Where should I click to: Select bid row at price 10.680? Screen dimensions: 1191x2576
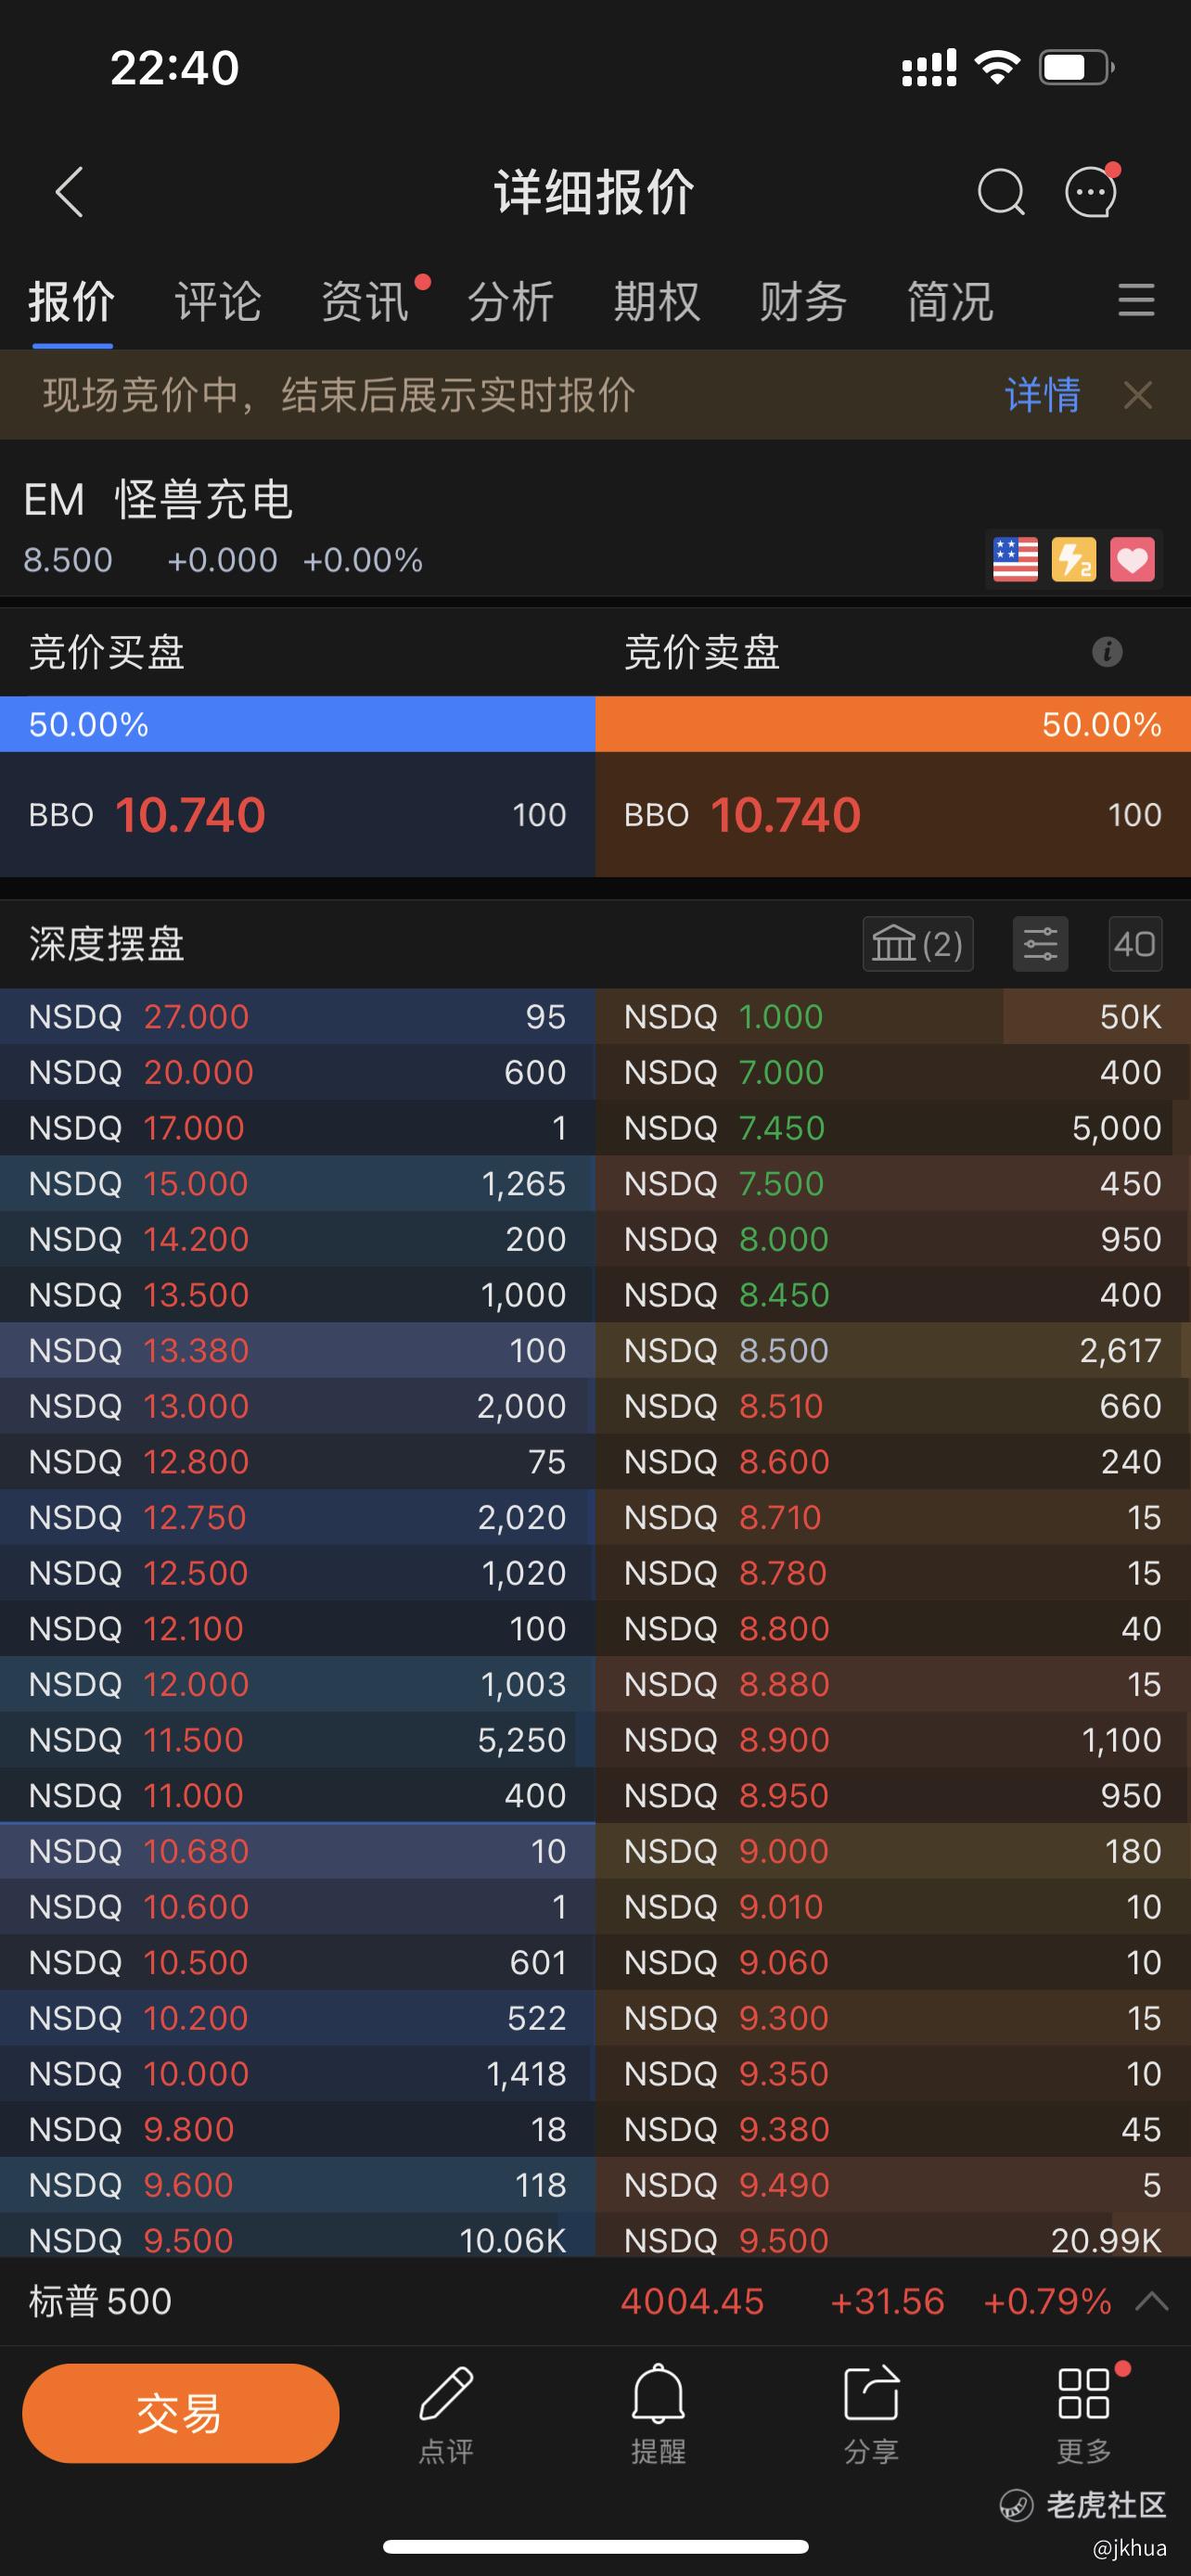[298, 1851]
